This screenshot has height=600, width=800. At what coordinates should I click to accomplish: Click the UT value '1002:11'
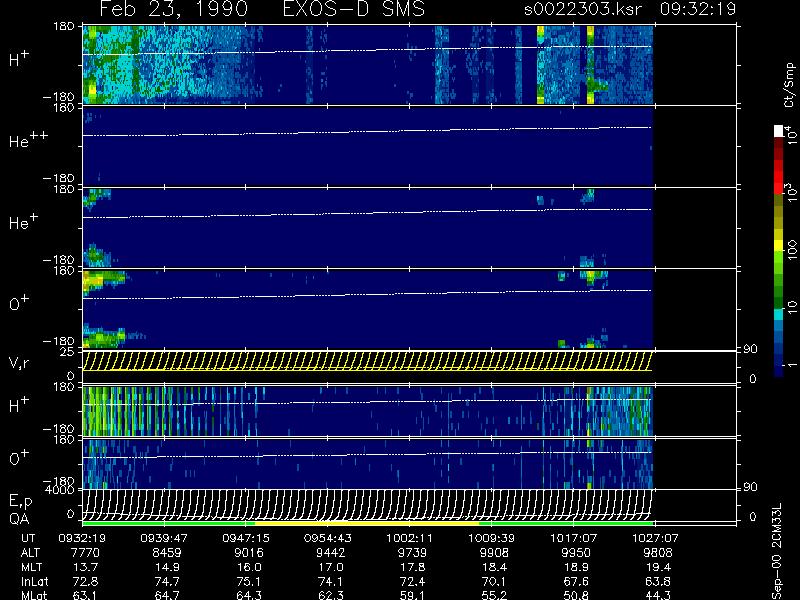(409, 538)
